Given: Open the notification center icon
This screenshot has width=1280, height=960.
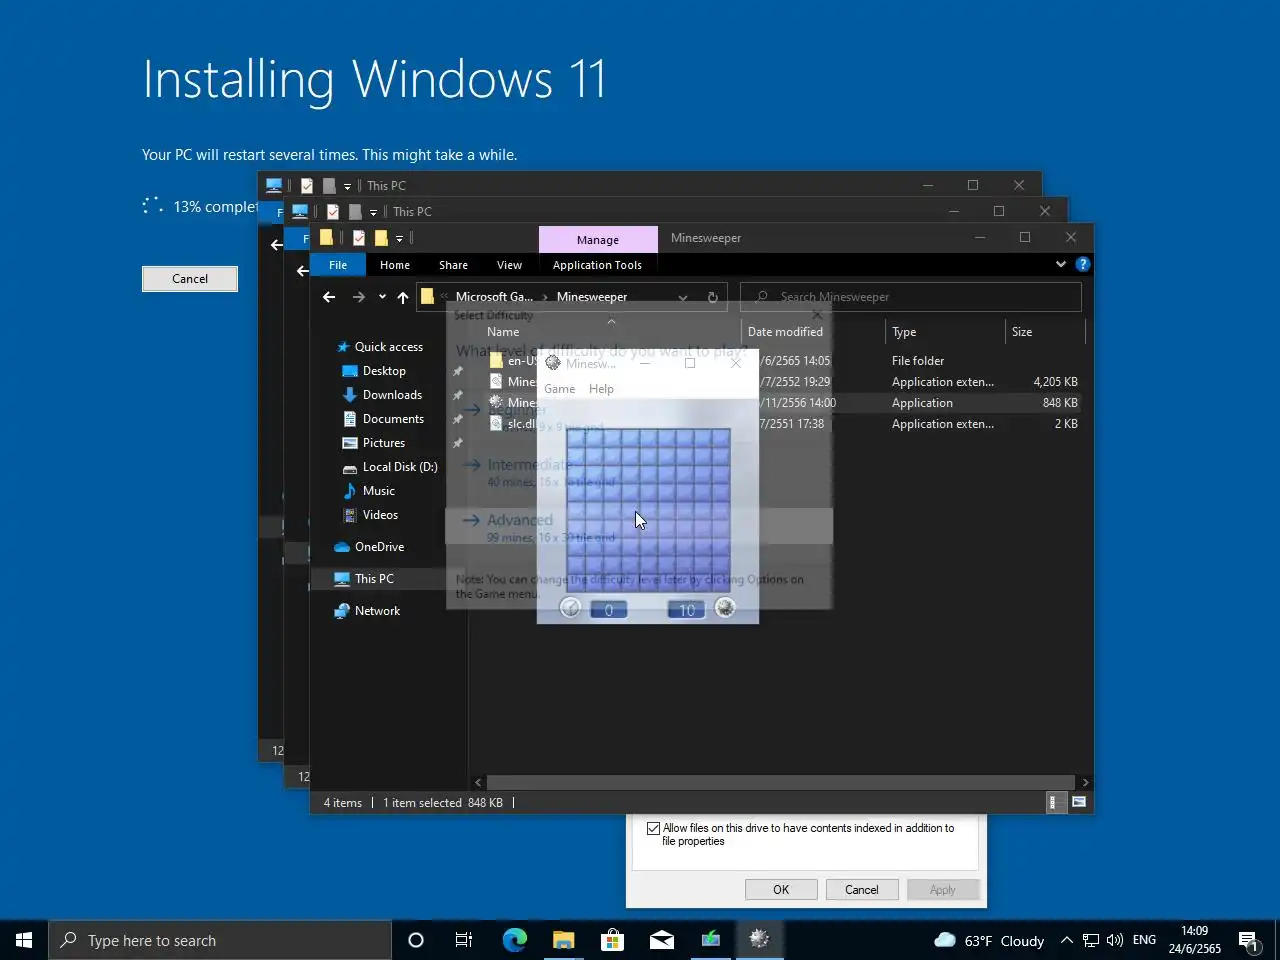Looking at the screenshot, I should tap(1248, 940).
